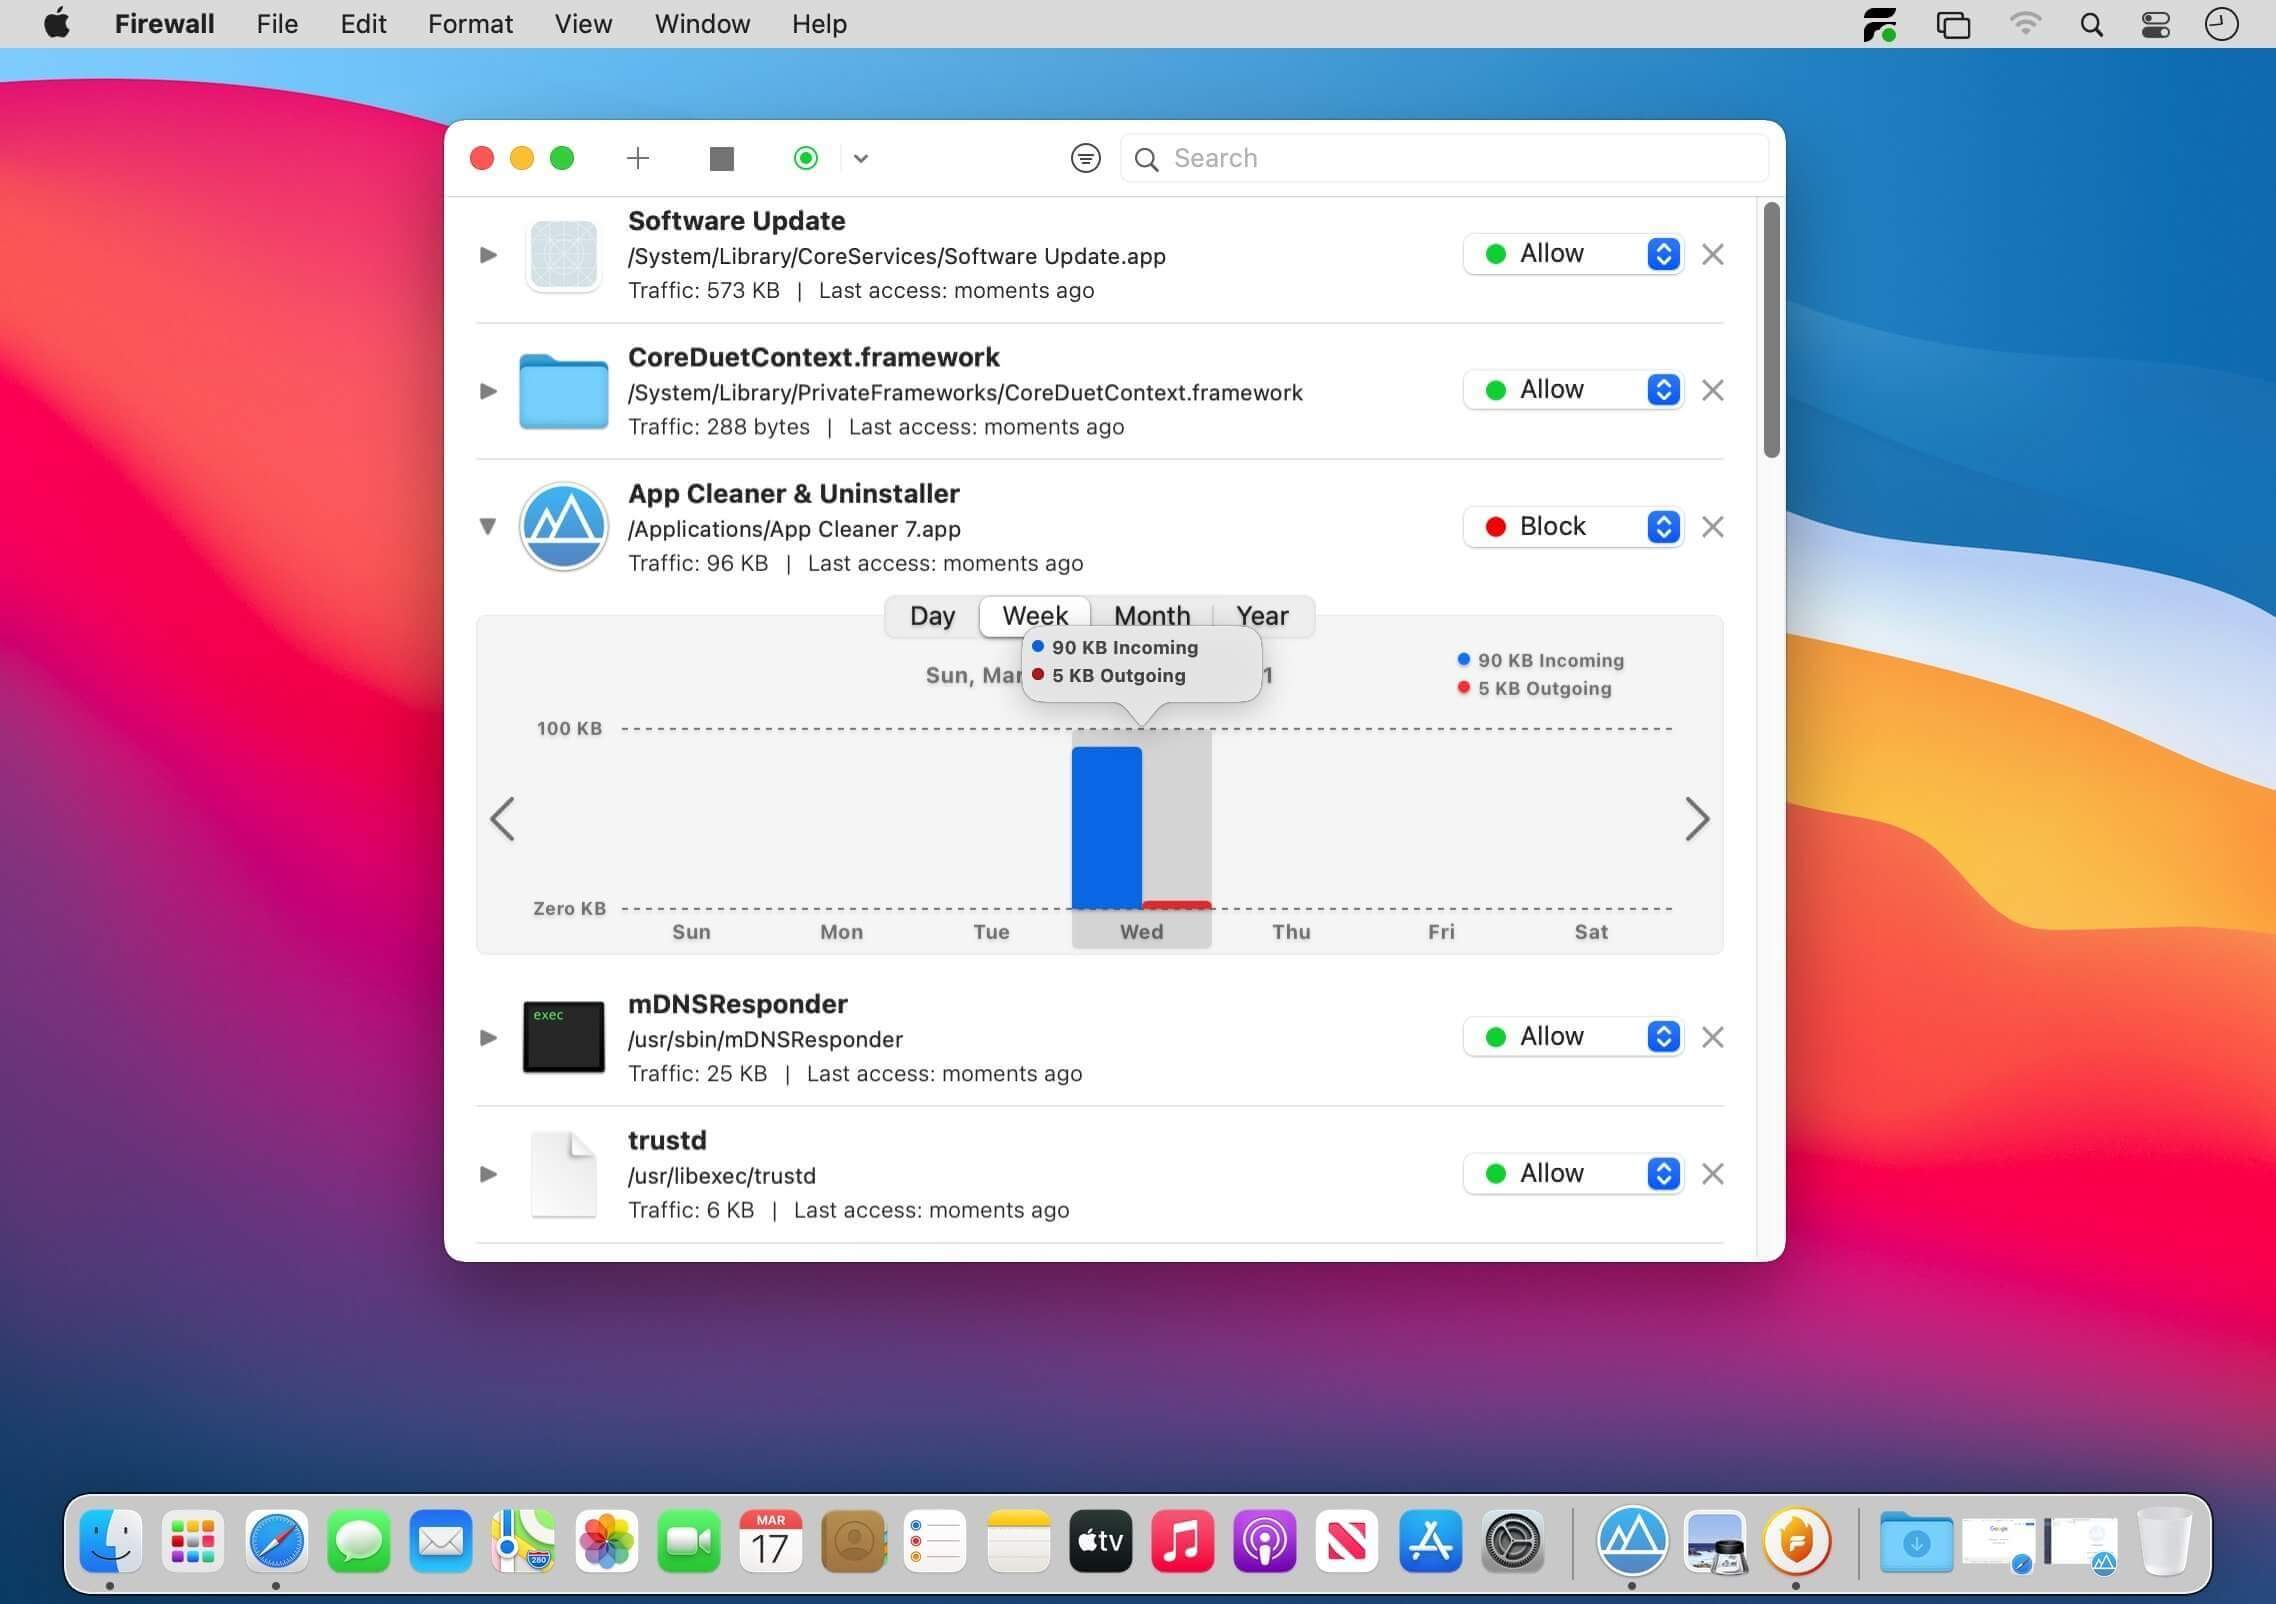Switch the chart to the Month tab
2276x1604 pixels.
click(1151, 615)
